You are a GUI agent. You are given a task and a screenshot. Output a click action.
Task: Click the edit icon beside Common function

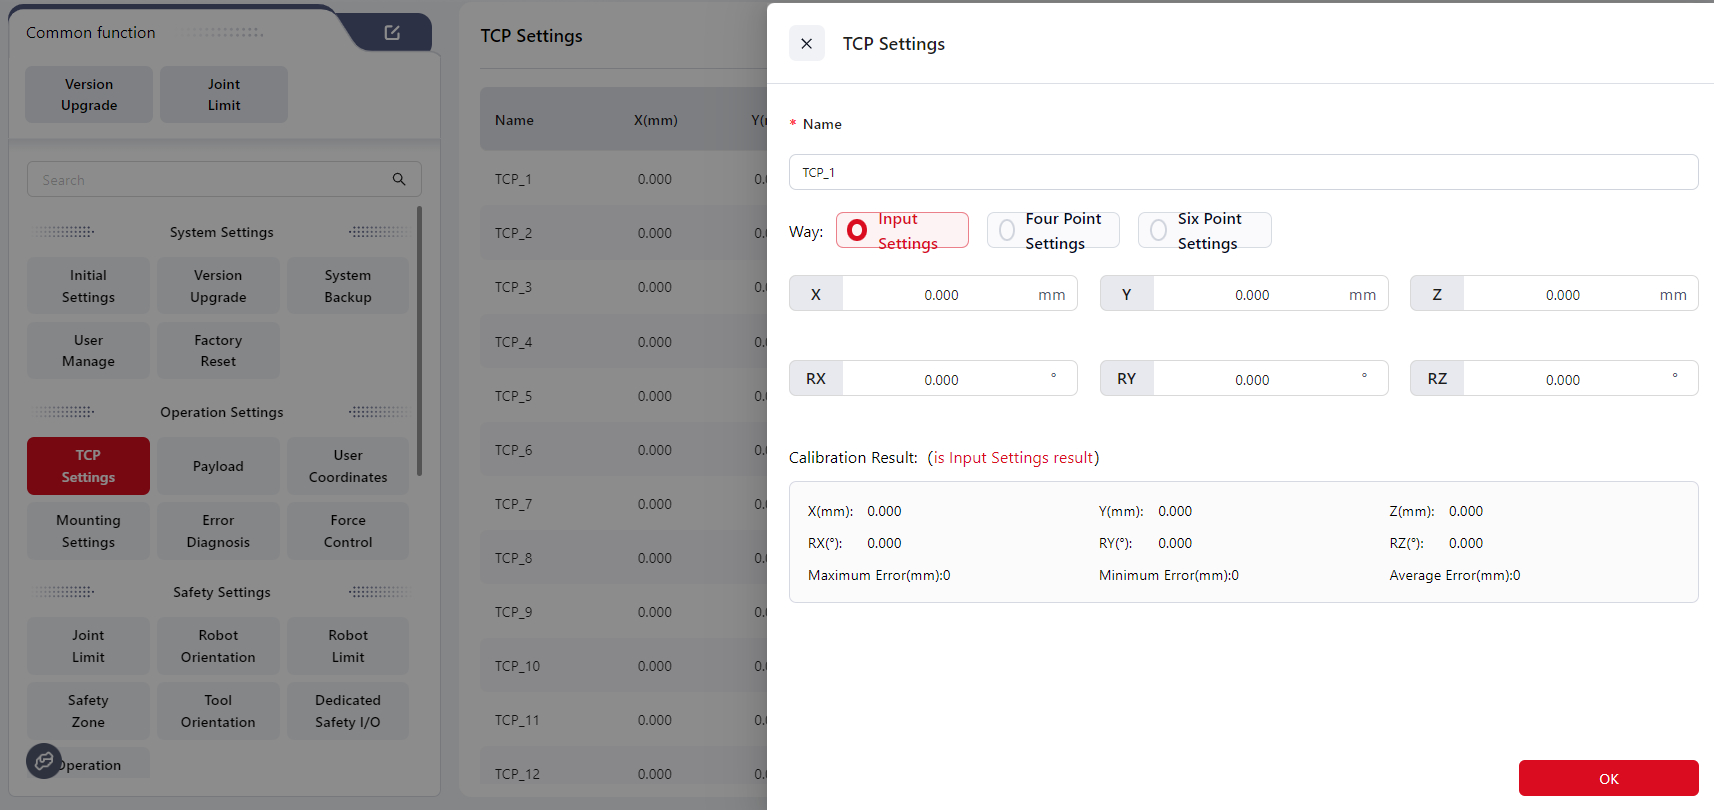(x=392, y=33)
